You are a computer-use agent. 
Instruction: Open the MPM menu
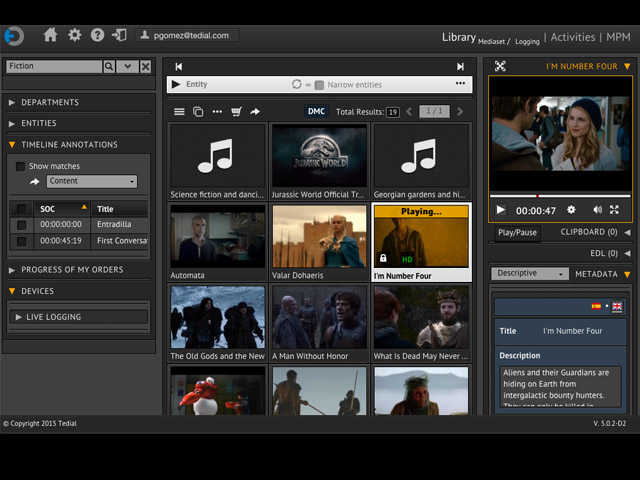(x=618, y=37)
